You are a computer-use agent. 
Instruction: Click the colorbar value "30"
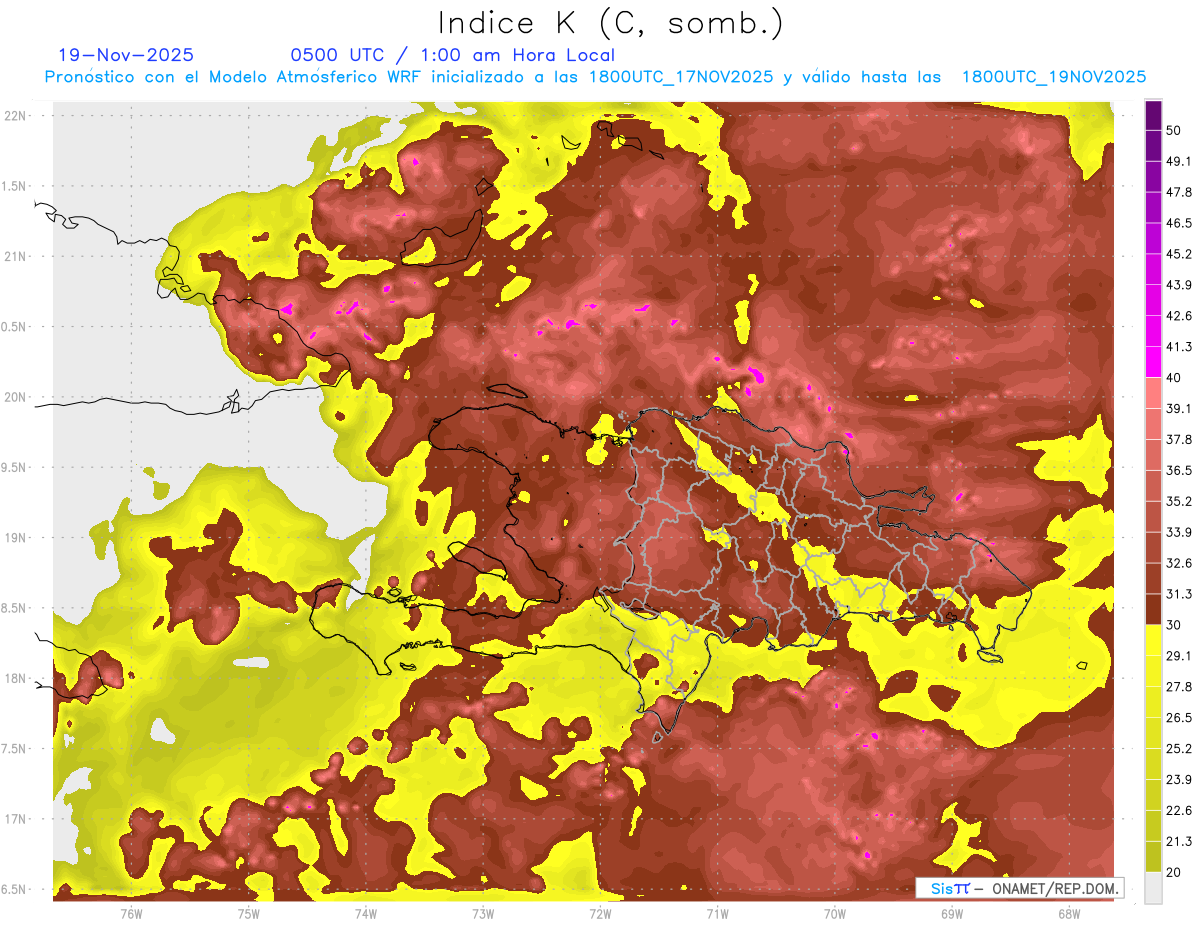[1173, 625]
